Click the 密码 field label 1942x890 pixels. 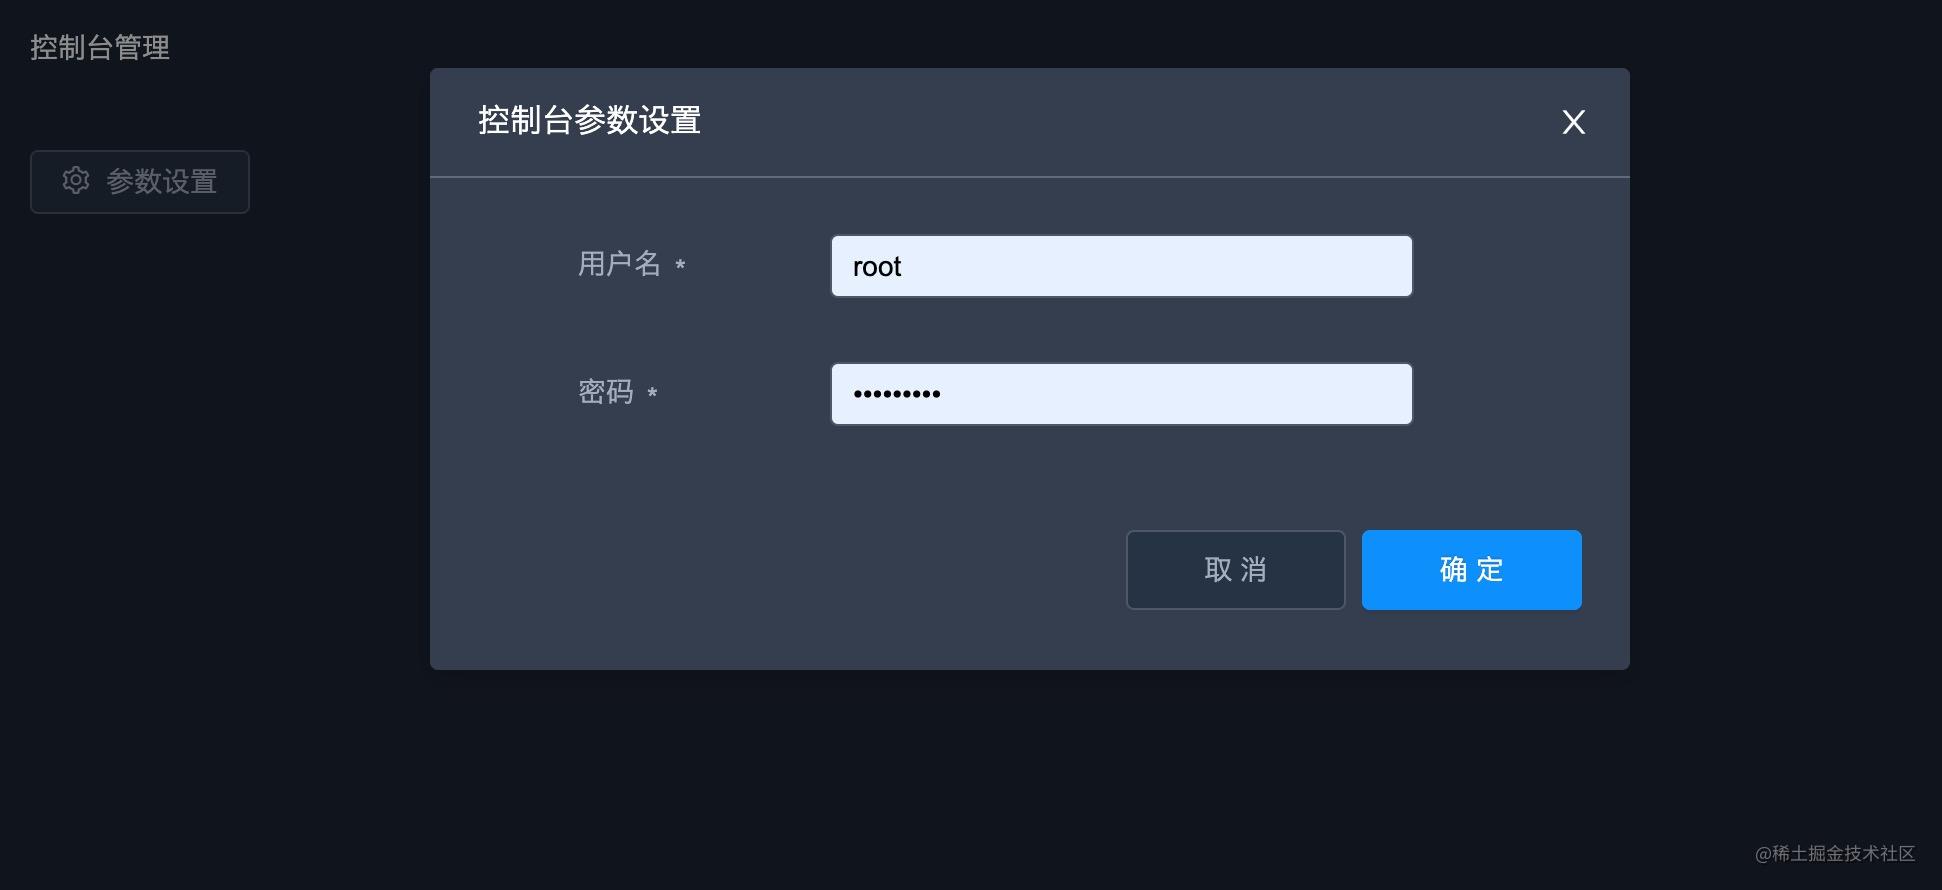pos(605,392)
